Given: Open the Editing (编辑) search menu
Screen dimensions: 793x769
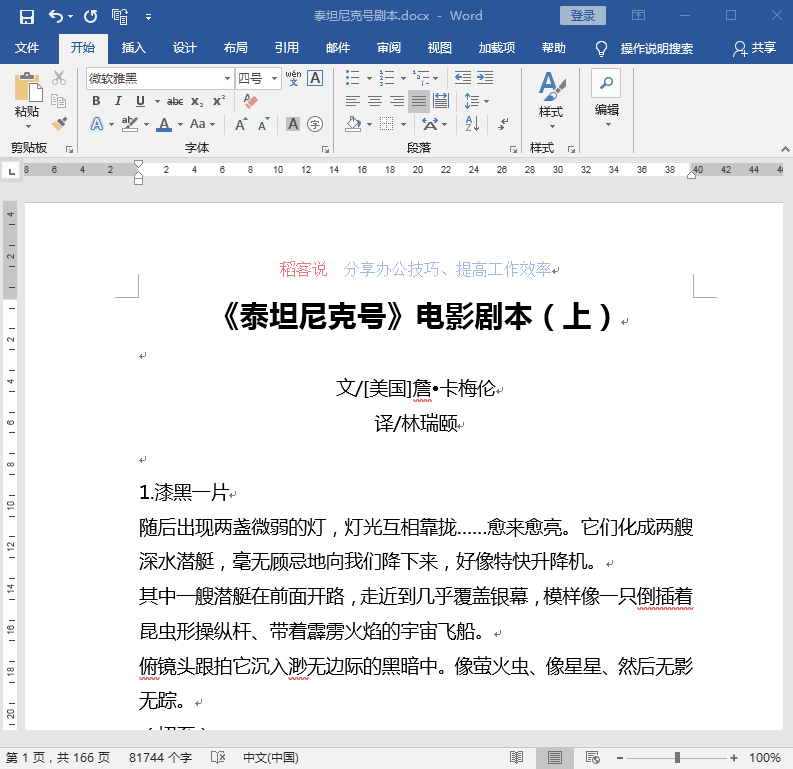Looking at the screenshot, I should click(606, 98).
